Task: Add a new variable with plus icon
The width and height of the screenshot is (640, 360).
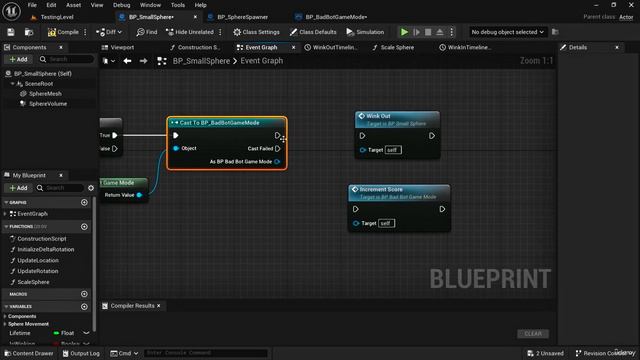Action: point(84,307)
